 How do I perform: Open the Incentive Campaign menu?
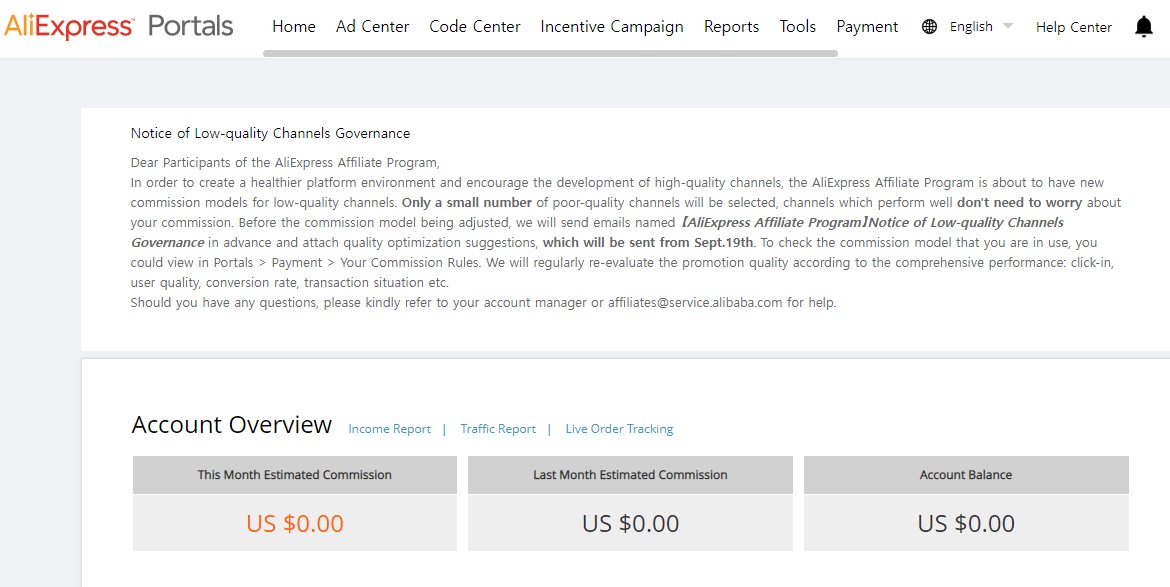[612, 27]
